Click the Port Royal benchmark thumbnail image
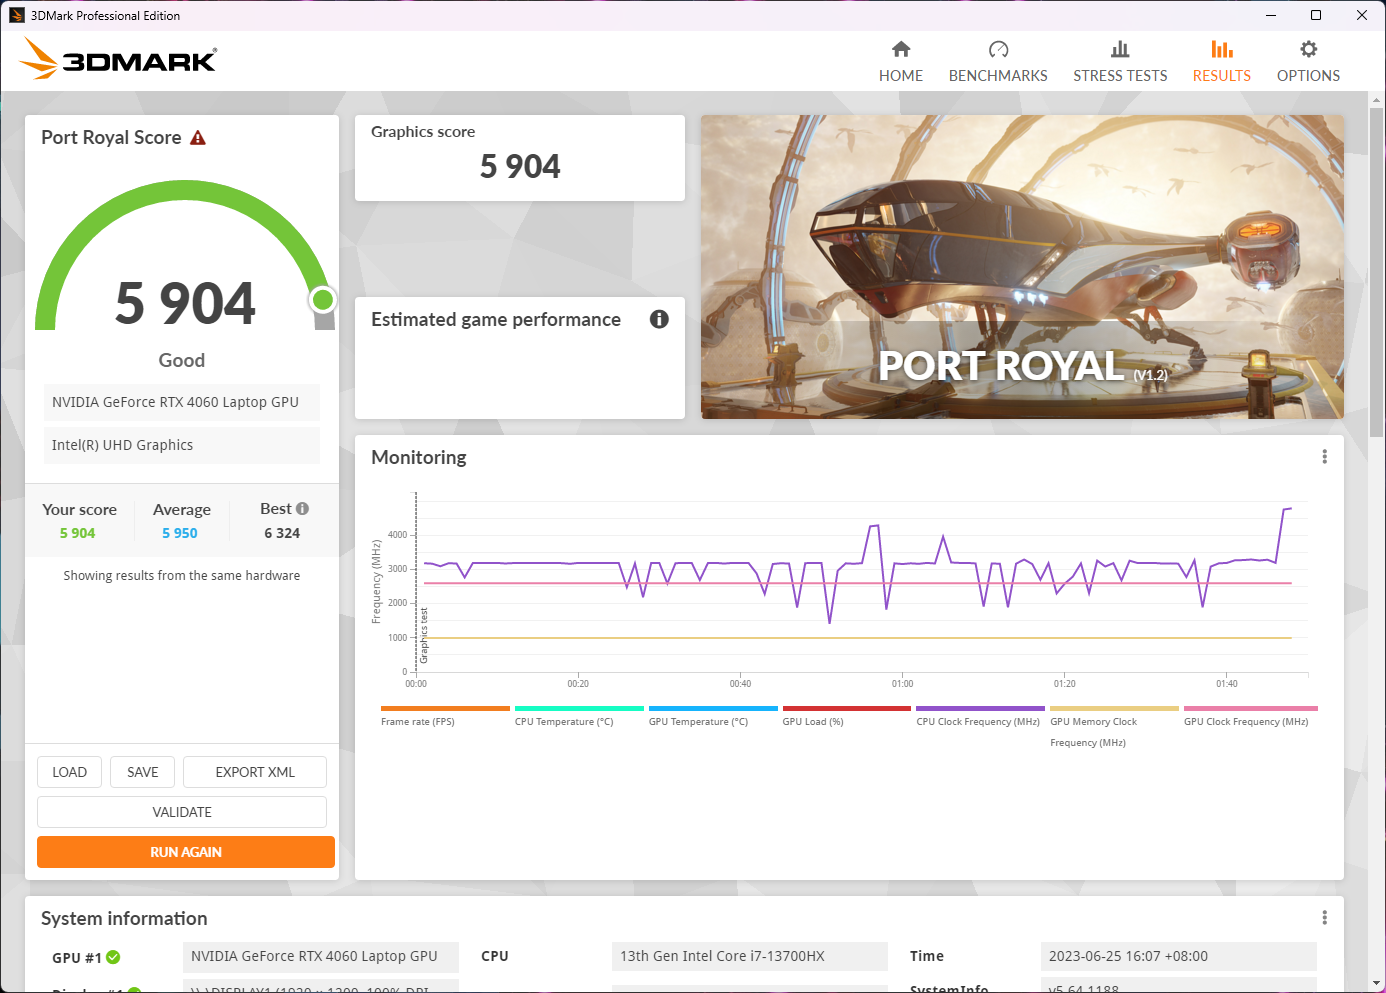 tap(1022, 267)
